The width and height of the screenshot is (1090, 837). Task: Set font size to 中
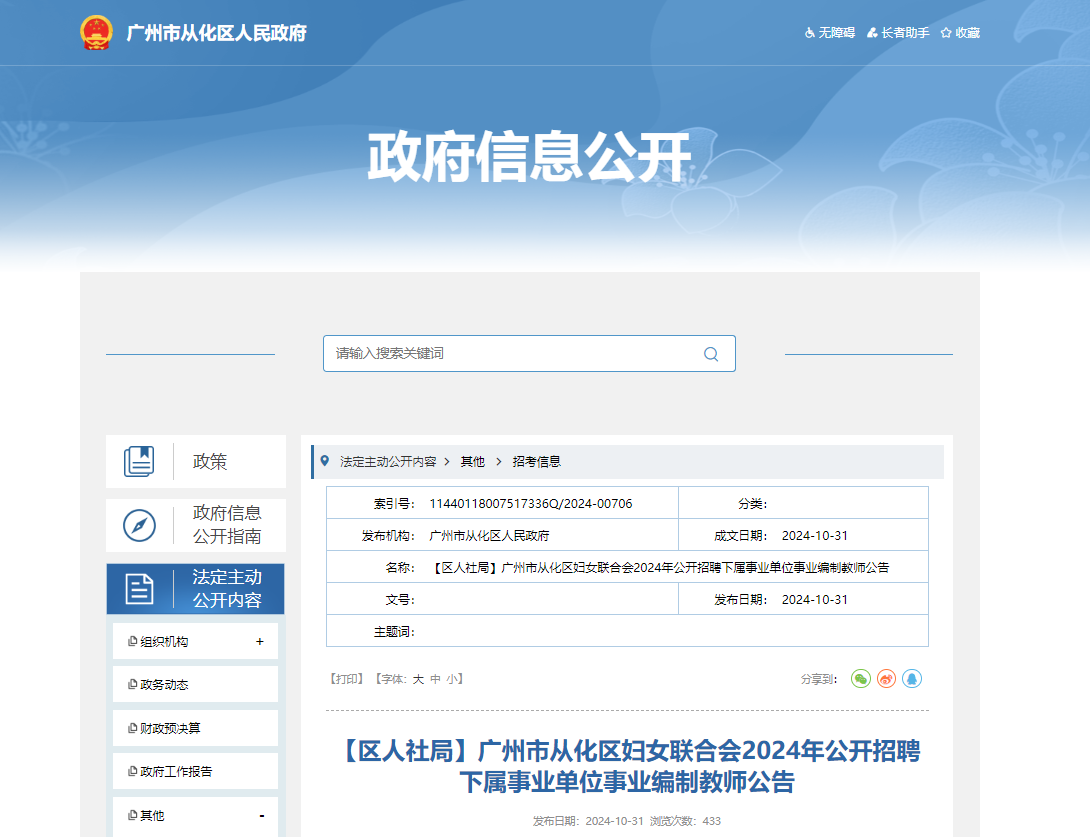[435, 679]
